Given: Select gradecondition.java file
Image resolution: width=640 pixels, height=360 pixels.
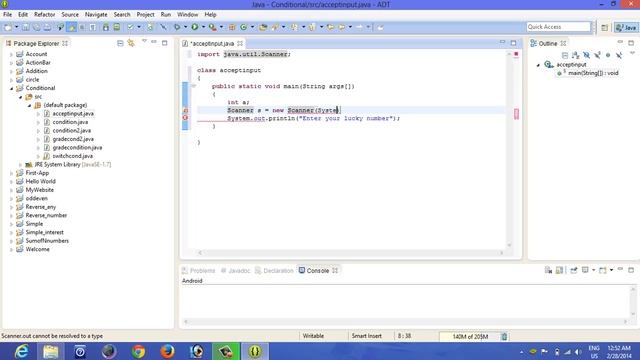Looking at the screenshot, I should [77, 147].
